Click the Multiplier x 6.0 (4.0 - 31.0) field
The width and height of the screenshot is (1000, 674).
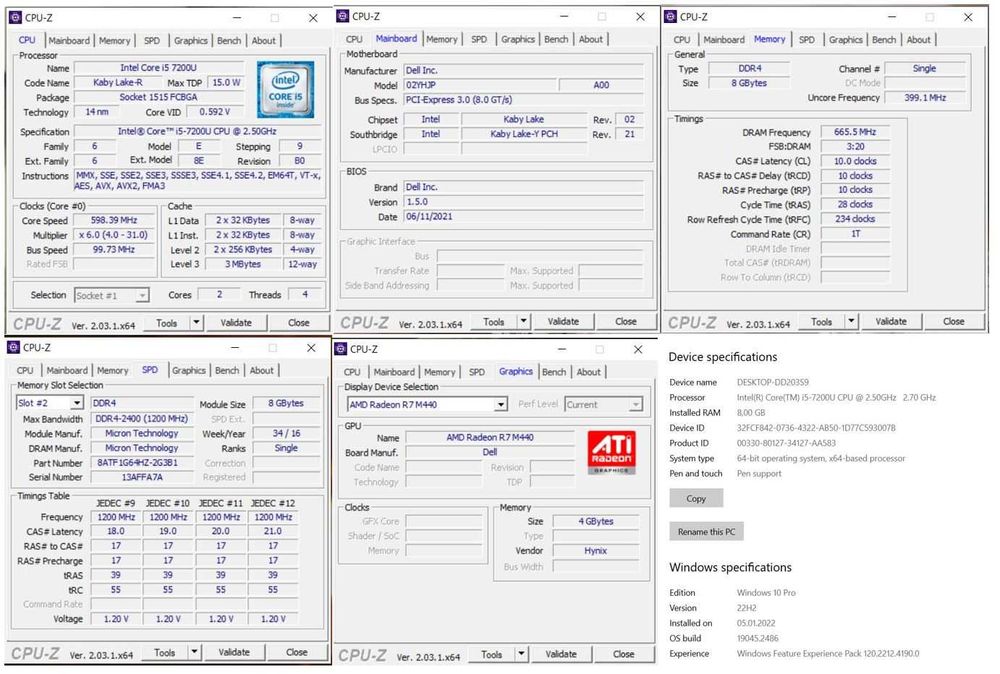tap(114, 235)
